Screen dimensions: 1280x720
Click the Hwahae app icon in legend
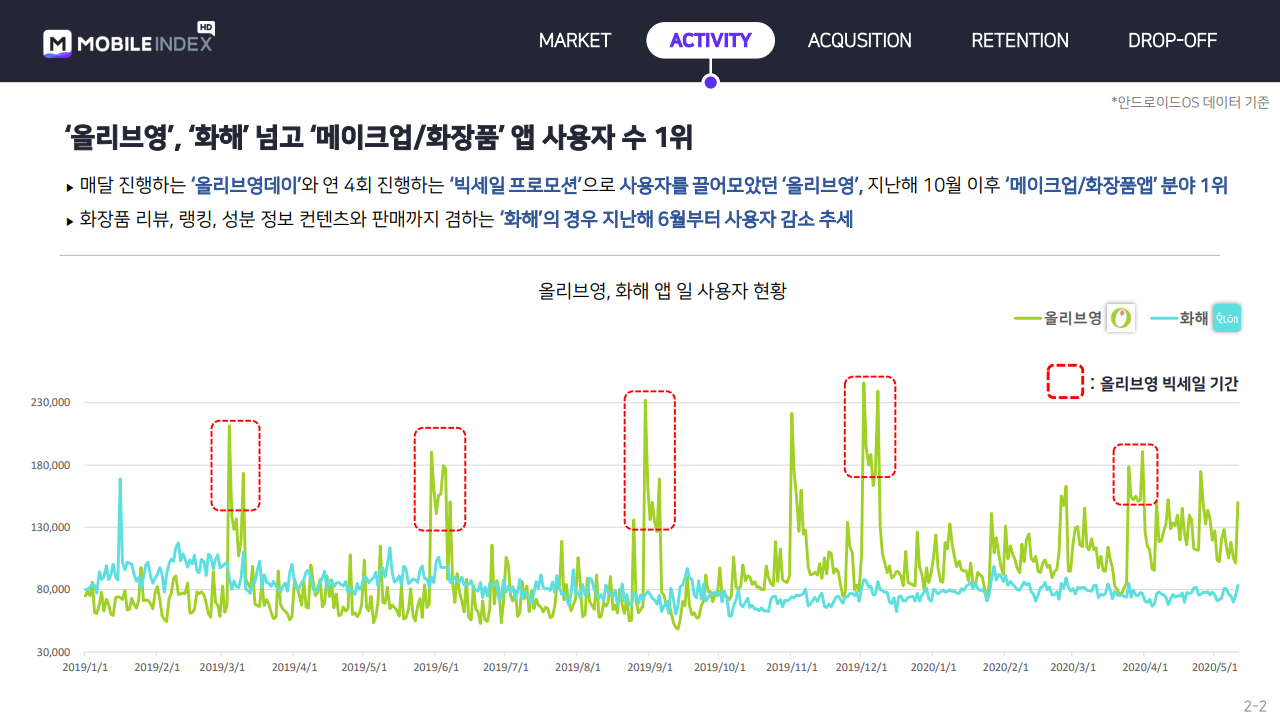click(1227, 318)
